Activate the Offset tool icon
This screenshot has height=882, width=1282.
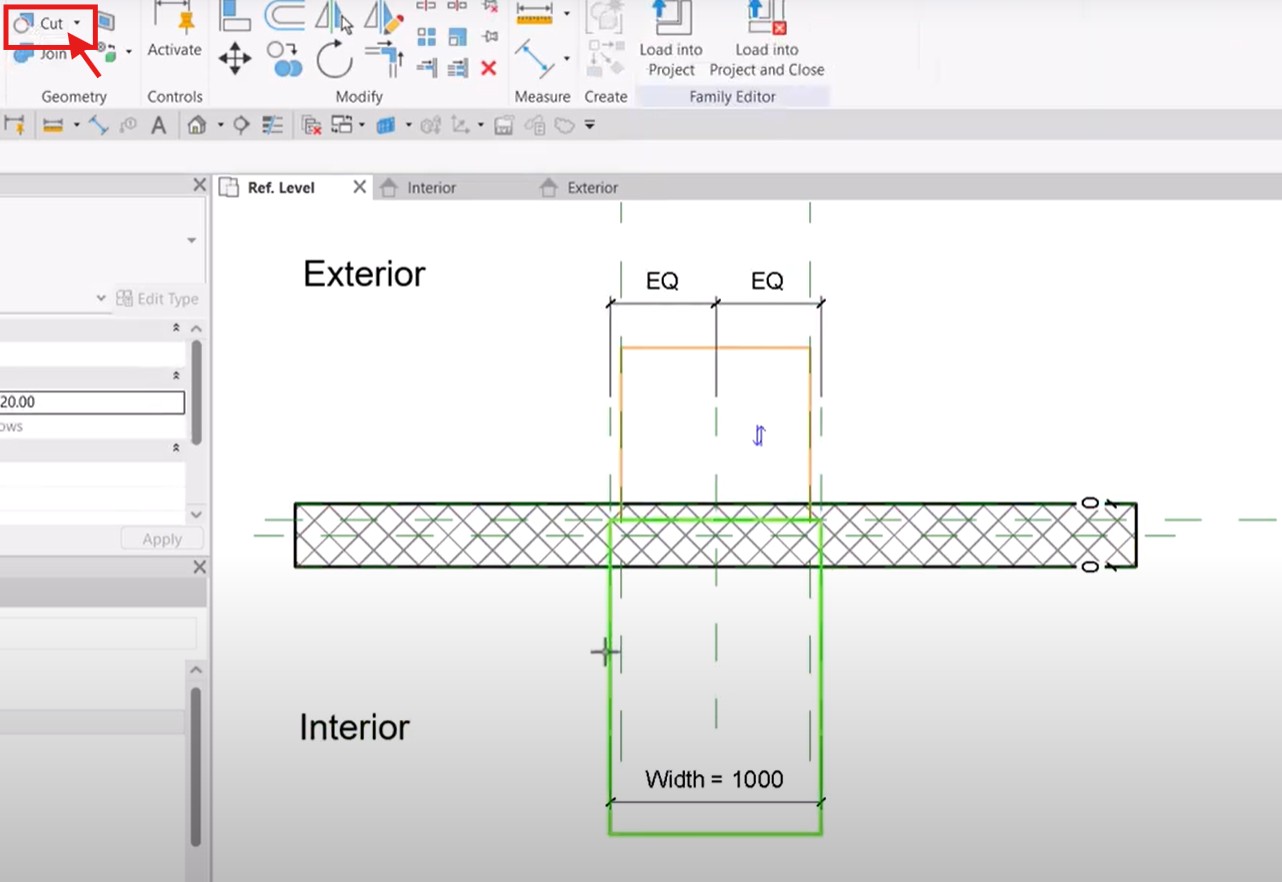[x=285, y=16]
